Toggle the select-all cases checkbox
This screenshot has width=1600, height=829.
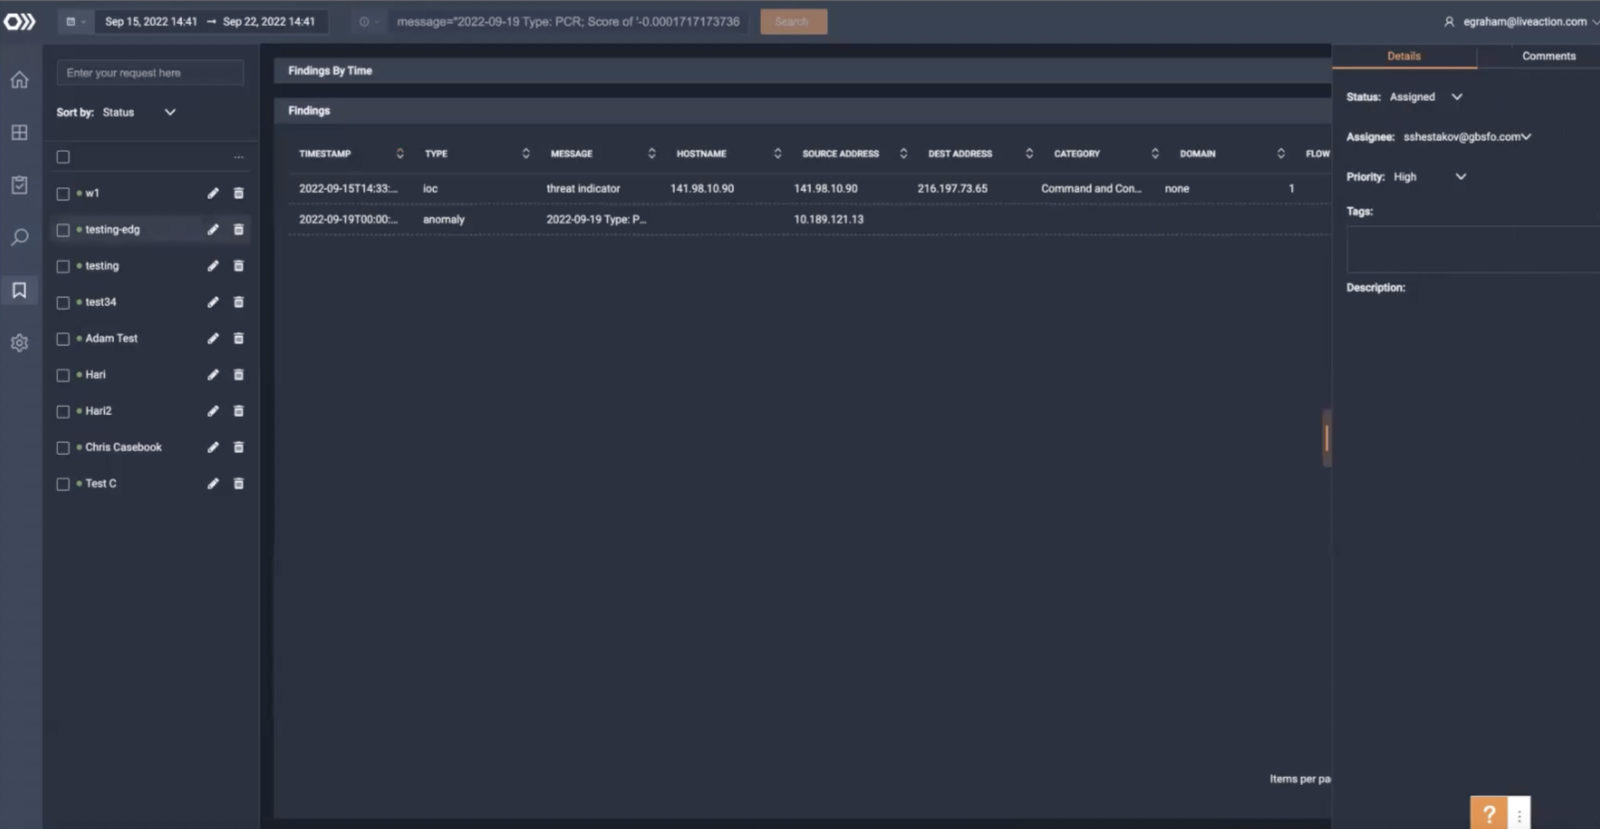point(63,157)
